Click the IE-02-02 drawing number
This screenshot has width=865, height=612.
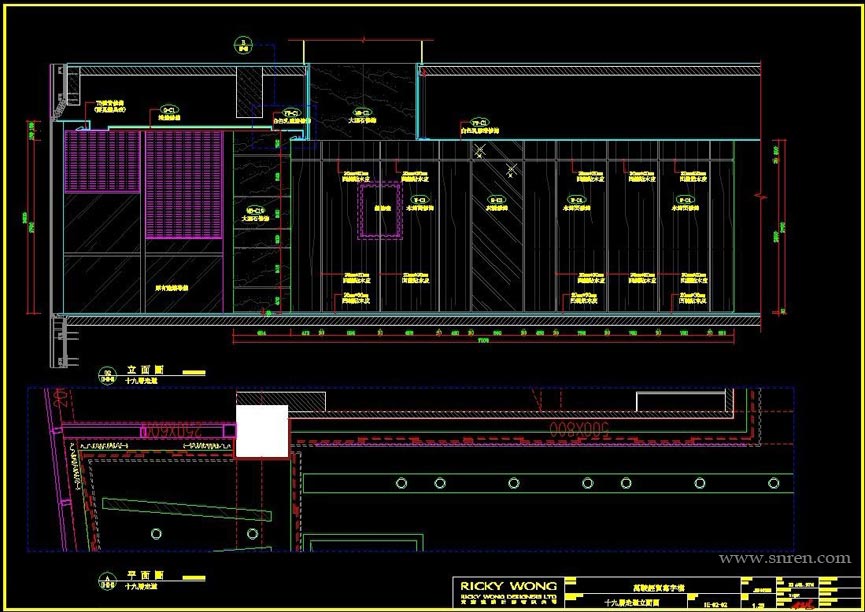tap(716, 604)
